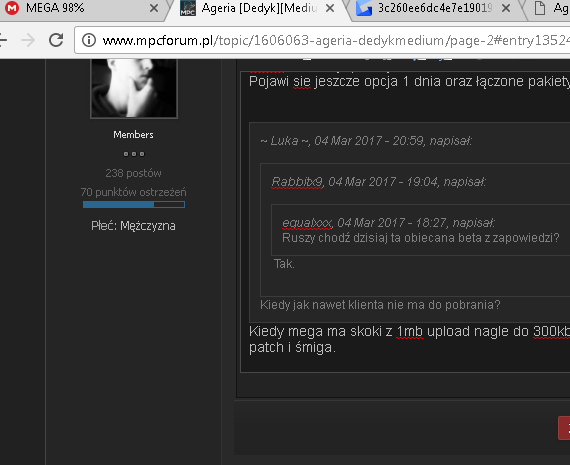Click the blank page icon of last tab
The height and width of the screenshot is (465, 570).
click(540, 8)
